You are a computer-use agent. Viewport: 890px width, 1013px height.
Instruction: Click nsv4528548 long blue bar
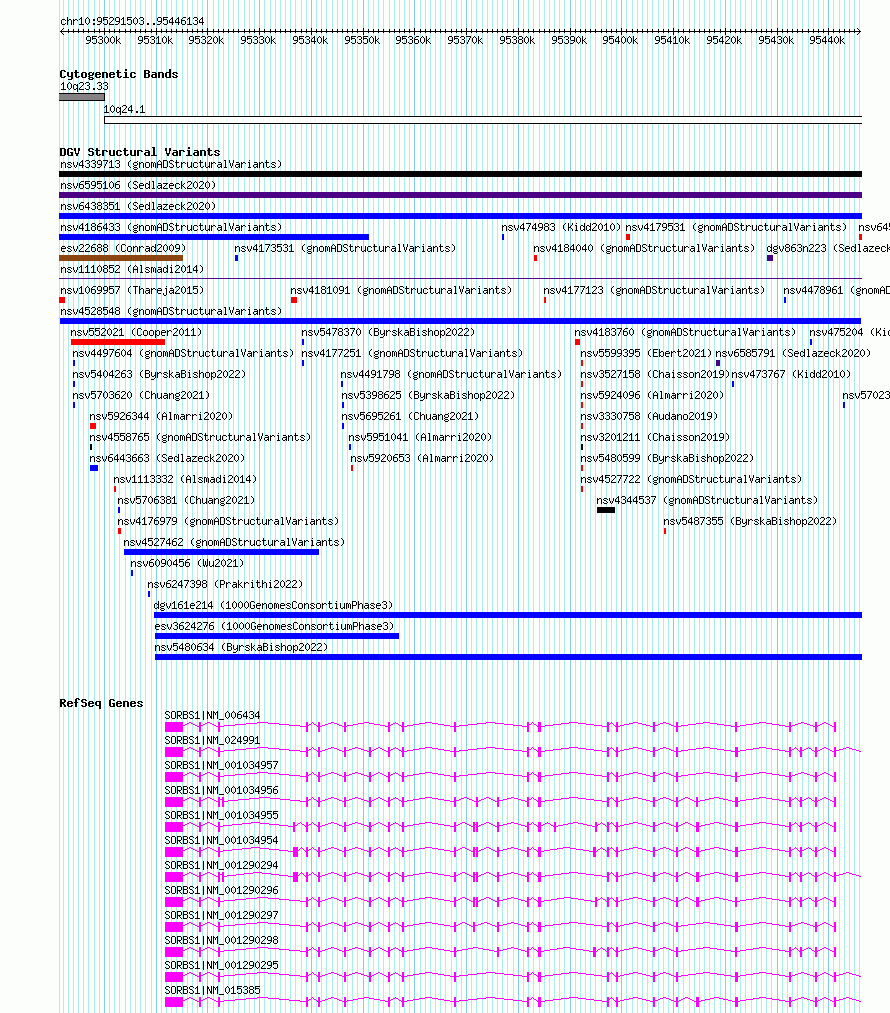(x=461, y=320)
